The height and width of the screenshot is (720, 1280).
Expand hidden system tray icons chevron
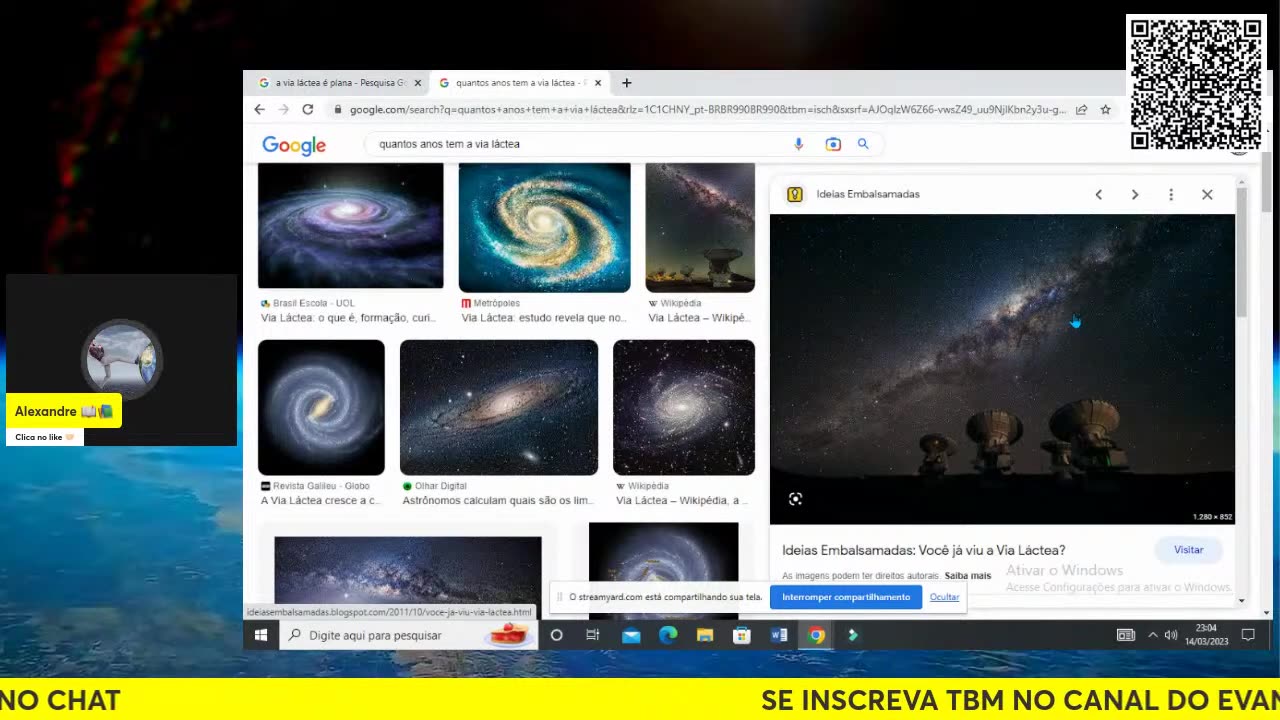point(1152,635)
